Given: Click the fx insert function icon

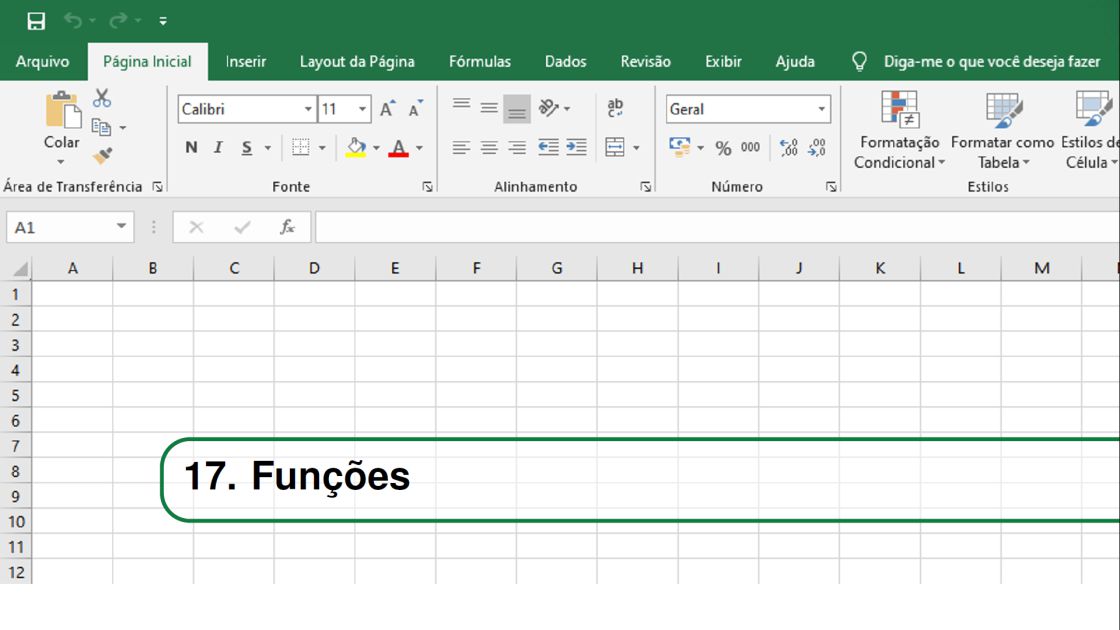Looking at the screenshot, I should [287, 228].
